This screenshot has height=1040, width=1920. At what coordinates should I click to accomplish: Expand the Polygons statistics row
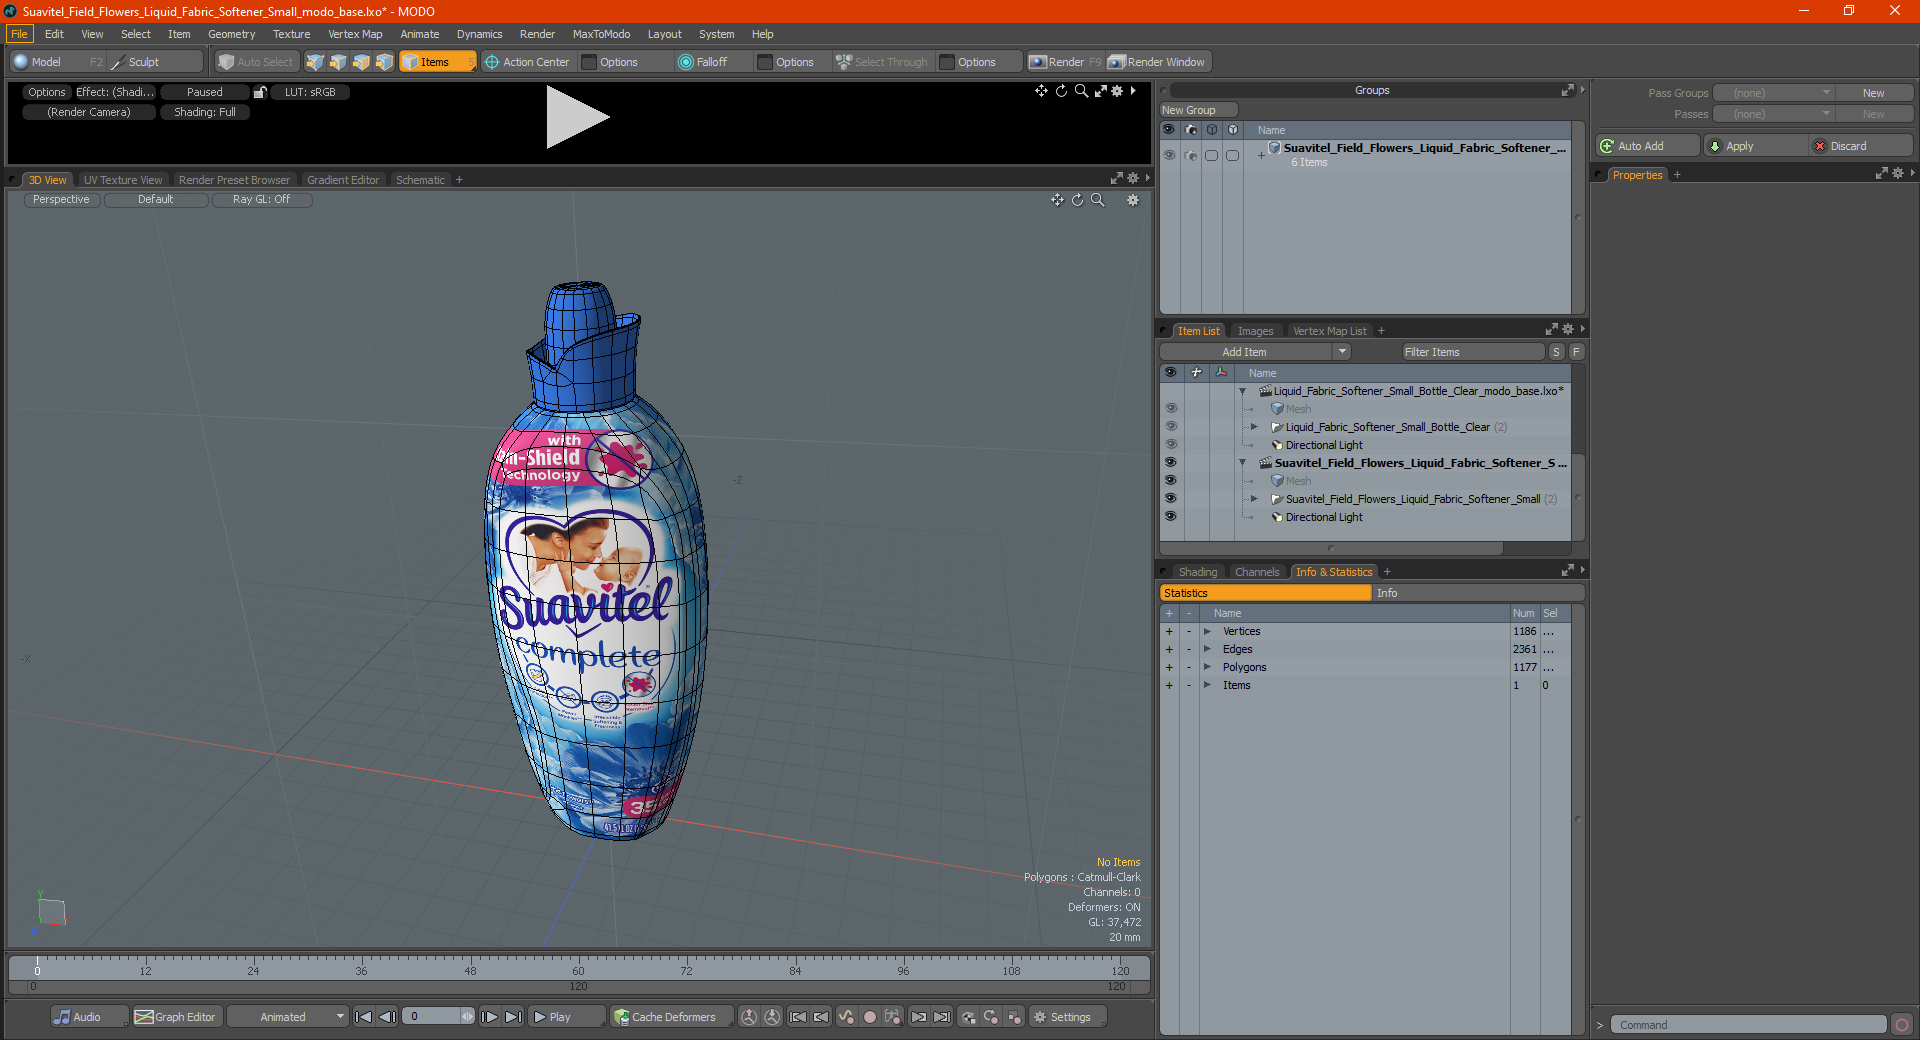[x=1207, y=667]
